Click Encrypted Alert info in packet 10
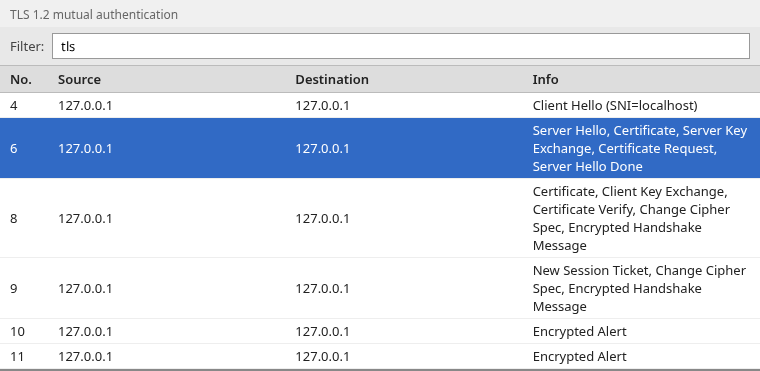This screenshot has height=371, width=760. point(579,332)
